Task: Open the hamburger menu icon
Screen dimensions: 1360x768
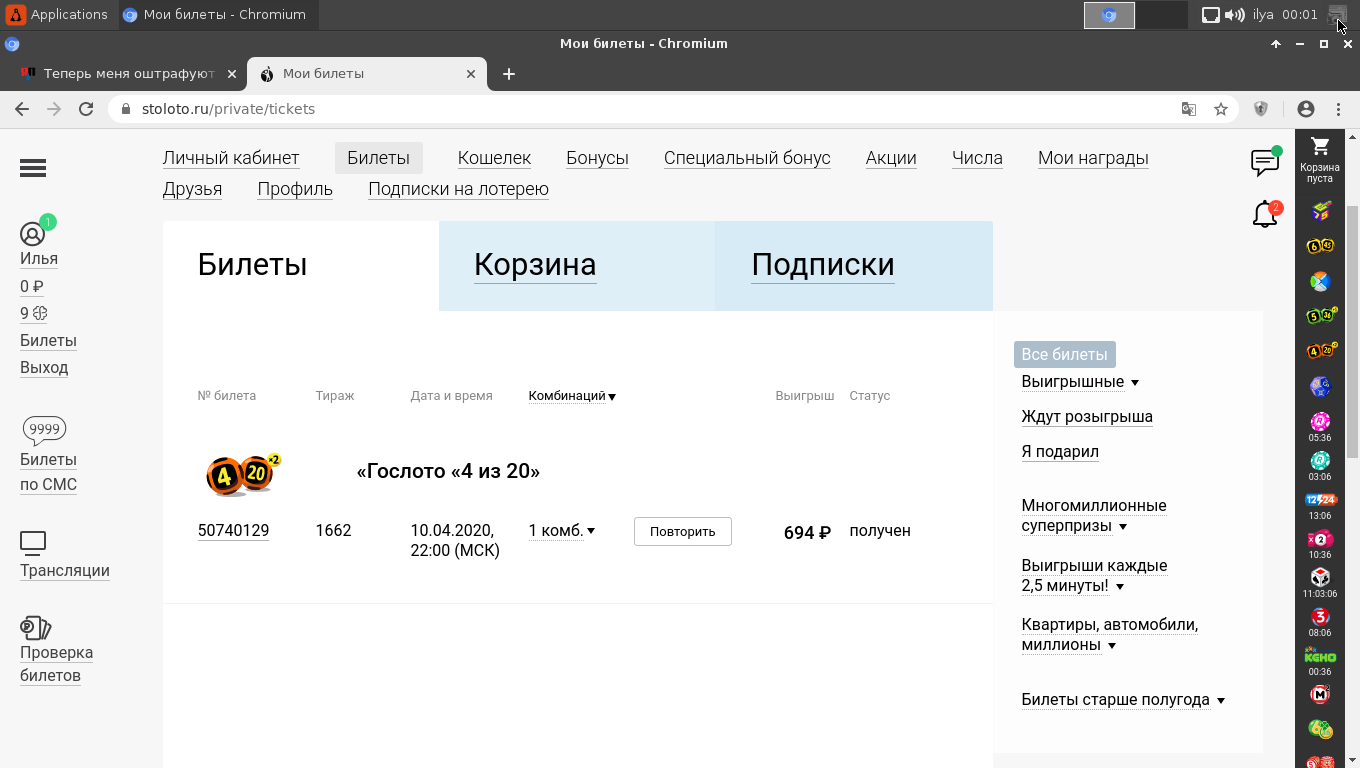Action: (x=33, y=169)
